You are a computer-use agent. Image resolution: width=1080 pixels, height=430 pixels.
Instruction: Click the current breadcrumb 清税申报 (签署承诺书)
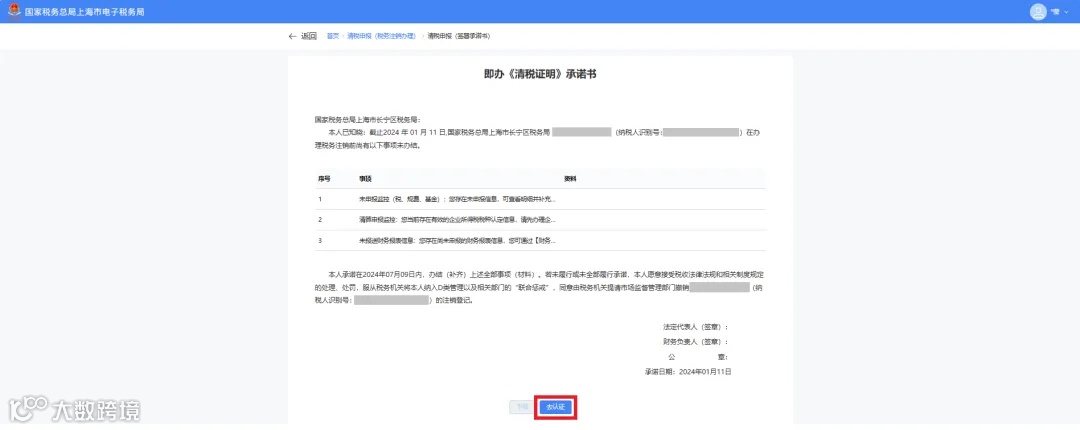click(459, 36)
